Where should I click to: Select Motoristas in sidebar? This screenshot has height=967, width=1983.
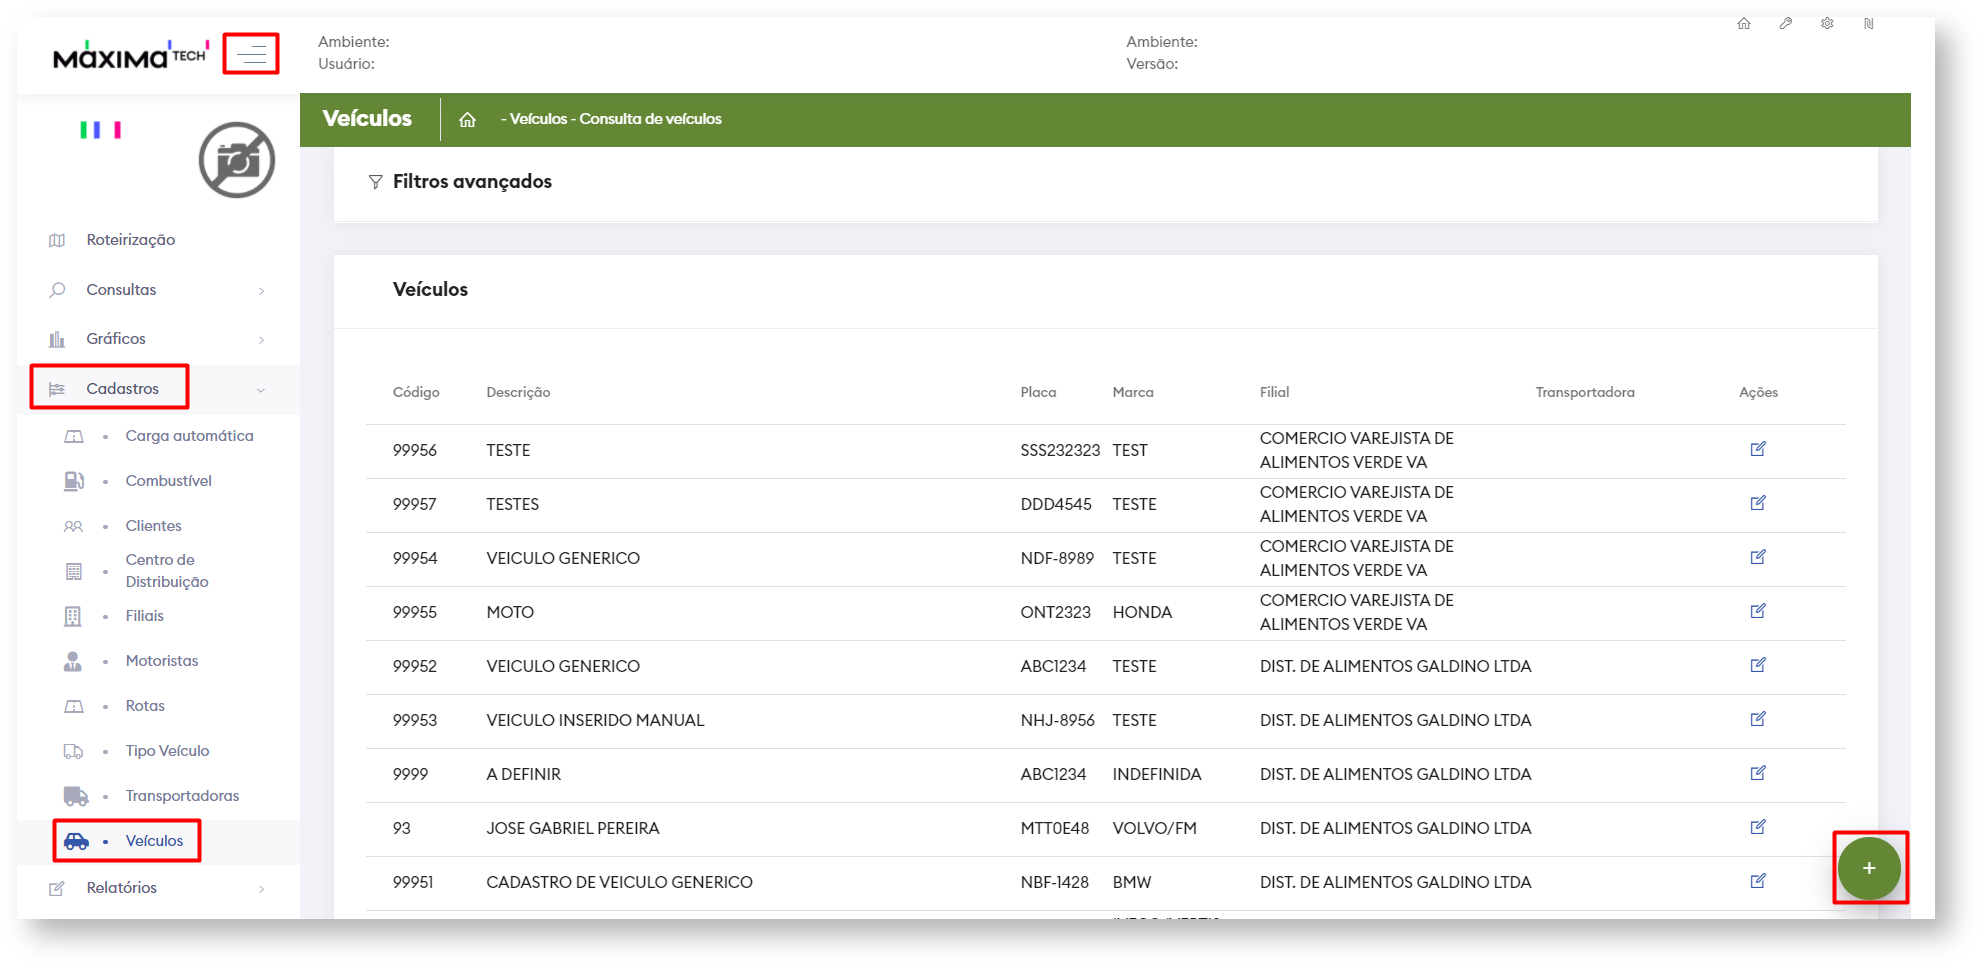click(x=161, y=661)
